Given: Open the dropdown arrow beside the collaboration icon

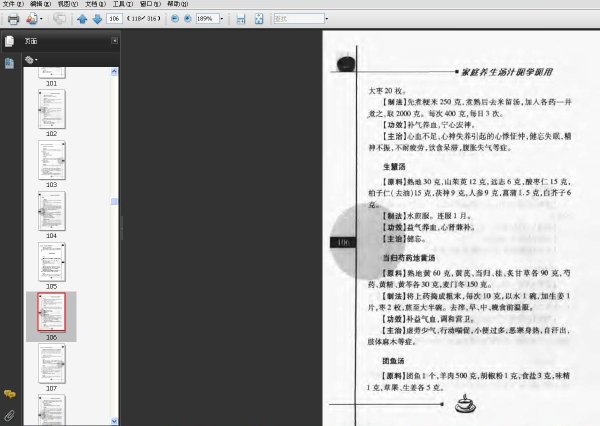Looking at the screenshot, I should click(41, 19).
